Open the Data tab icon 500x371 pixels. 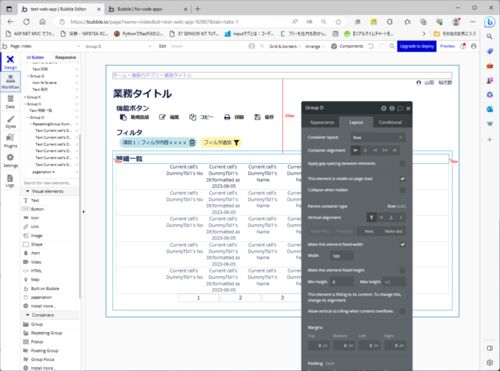pos(10,101)
